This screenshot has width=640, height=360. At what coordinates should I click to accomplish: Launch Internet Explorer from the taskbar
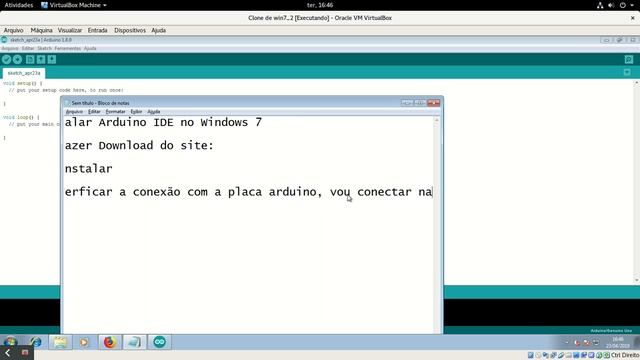36,342
